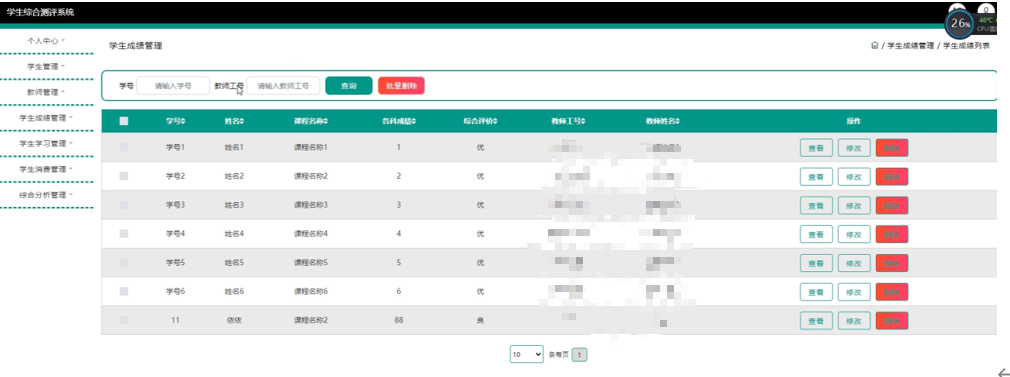Screen dimensions: 1010x377
Task: Click 查看 for row 学号2
Action: 816,177
